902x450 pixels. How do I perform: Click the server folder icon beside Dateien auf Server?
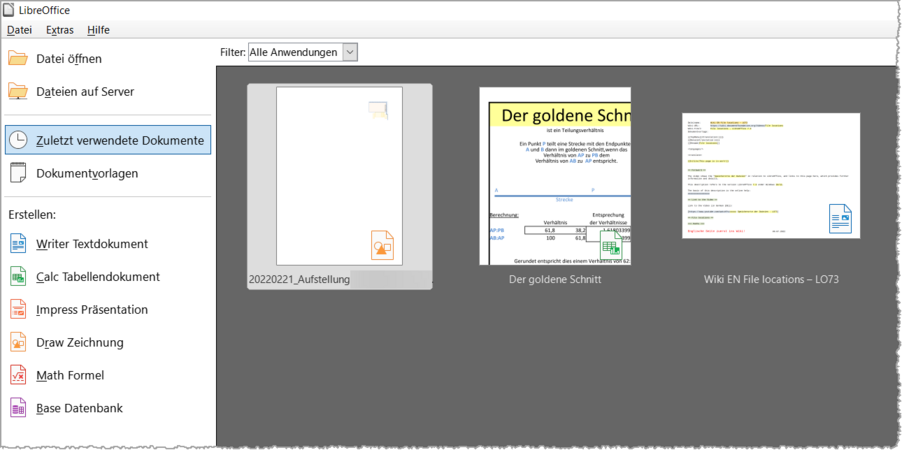click(x=18, y=91)
